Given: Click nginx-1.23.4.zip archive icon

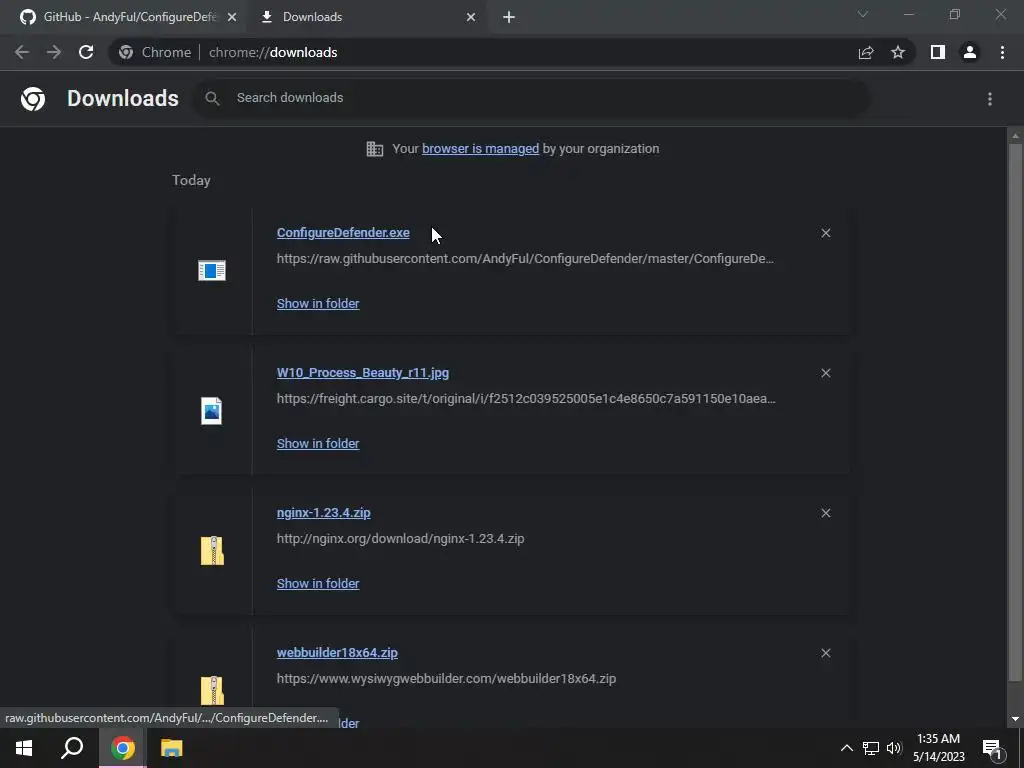Looking at the screenshot, I should pos(212,551).
